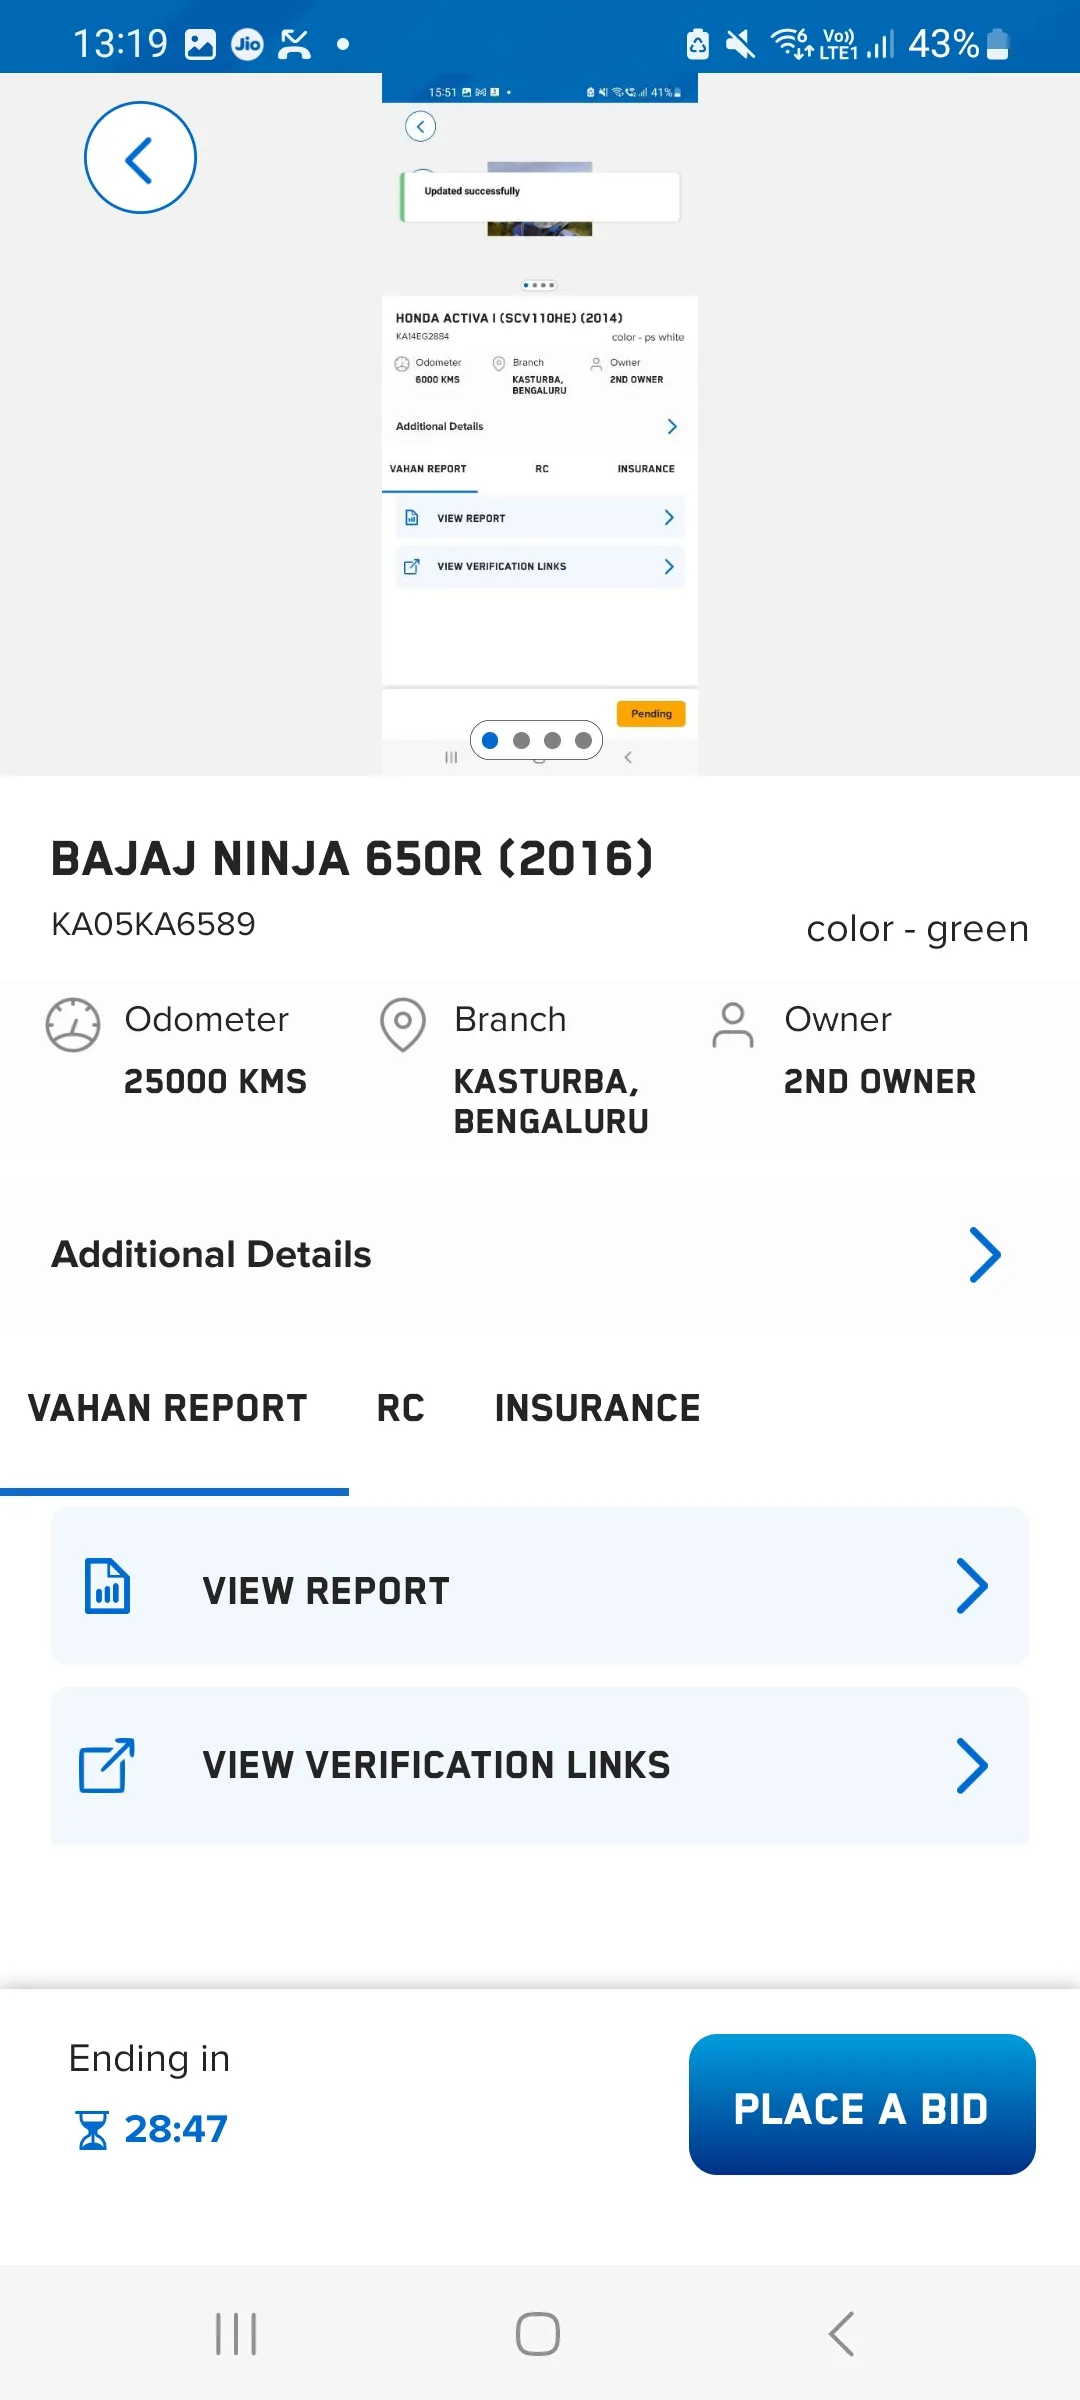Tap the 25000 KMS odometer value
The width and height of the screenshot is (1080, 2400).
215,1081
